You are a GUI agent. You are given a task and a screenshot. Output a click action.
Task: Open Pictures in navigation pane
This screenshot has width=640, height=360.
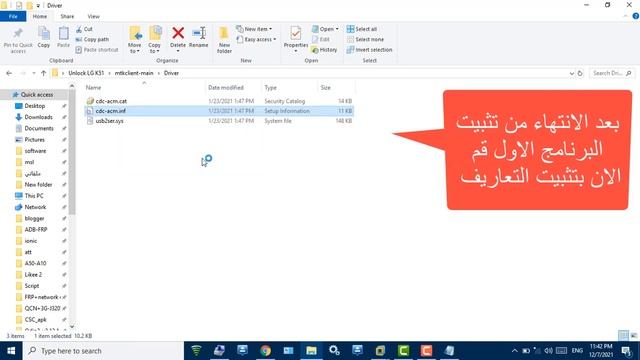click(35, 140)
